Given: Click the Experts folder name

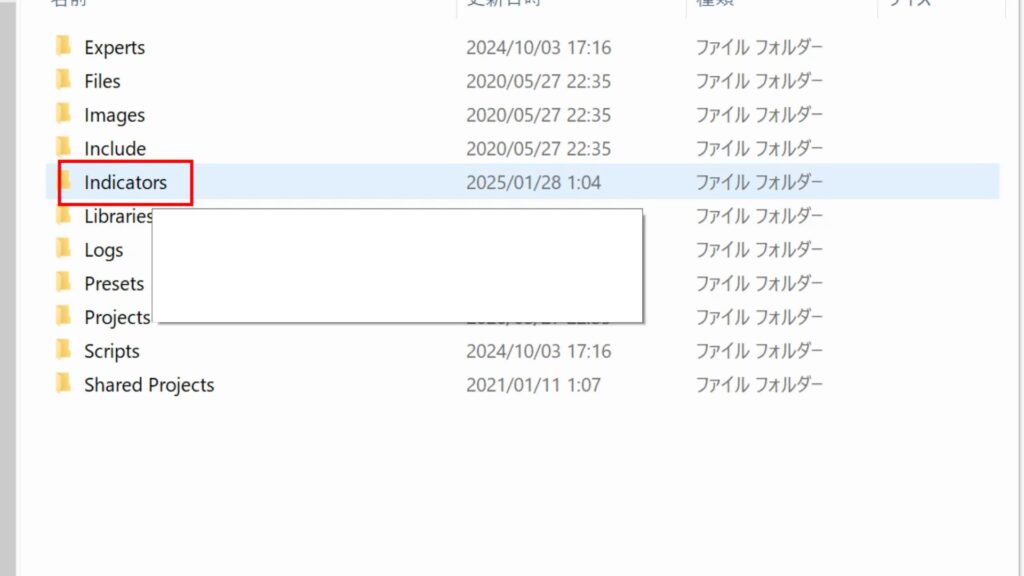Looking at the screenshot, I should tap(114, 48).
